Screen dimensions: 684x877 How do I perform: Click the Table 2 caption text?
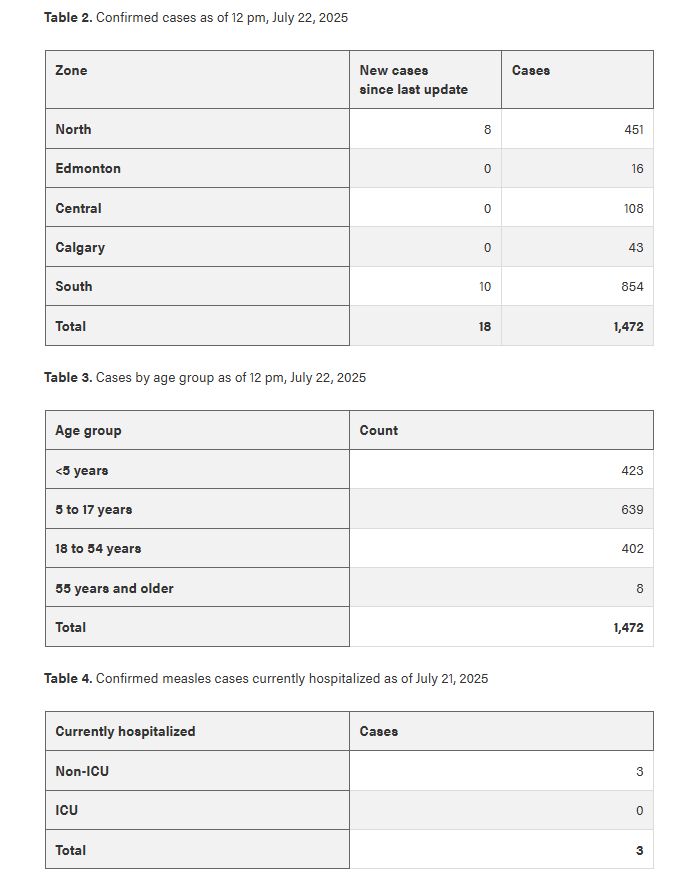pos(196,18)
